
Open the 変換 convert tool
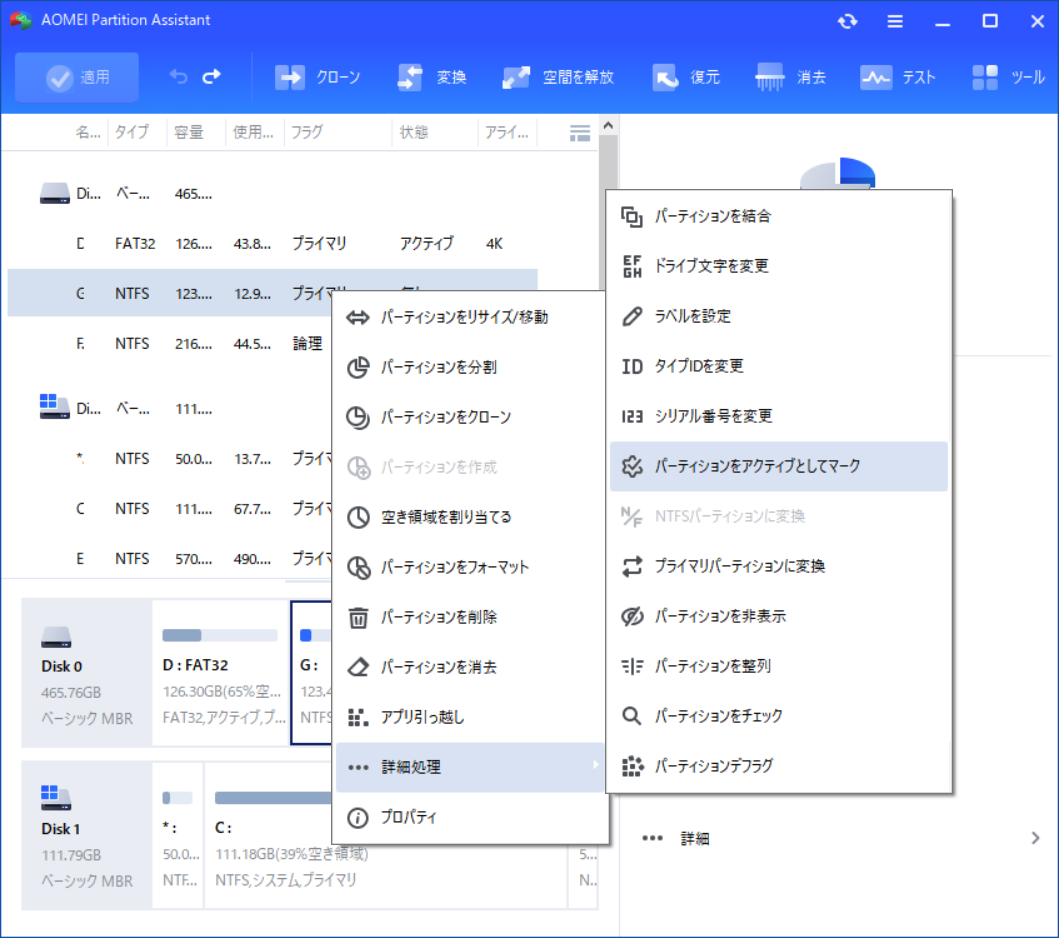(x=432, y=77)
